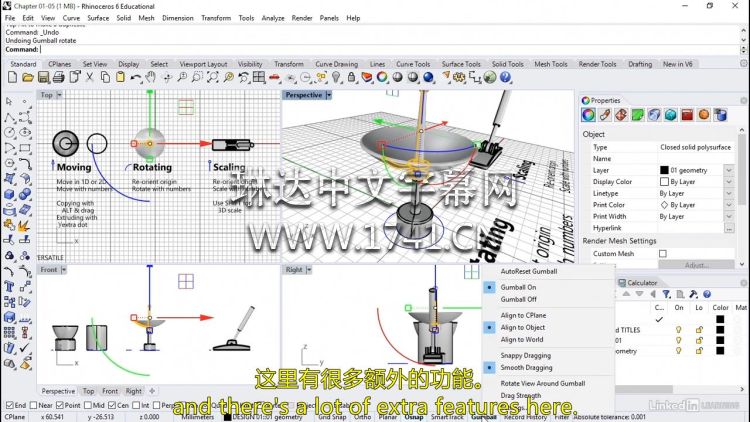Switch to the Solid Tools toolbar tab
Screen dimensions: 750x422
pos(507,64)
